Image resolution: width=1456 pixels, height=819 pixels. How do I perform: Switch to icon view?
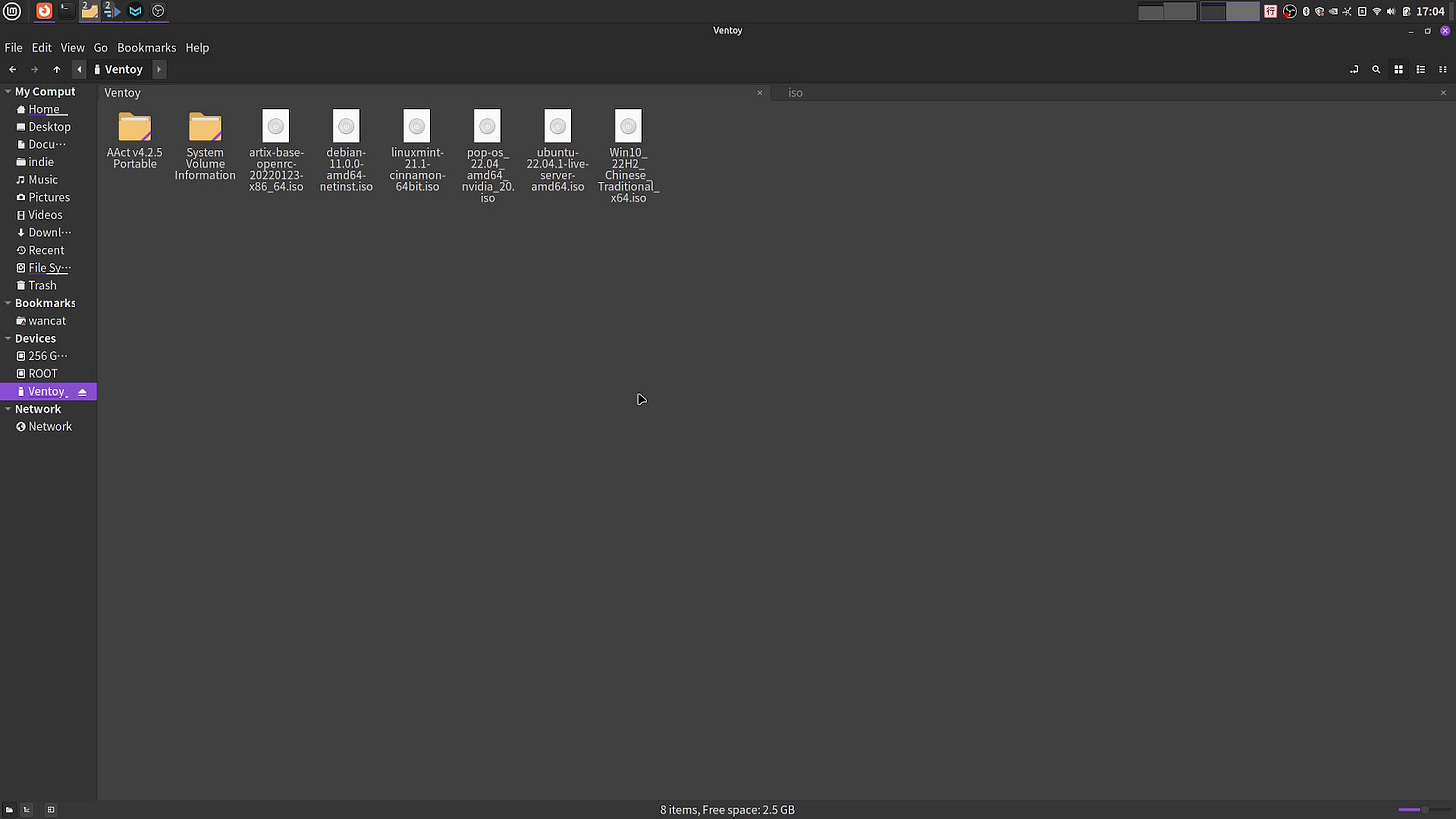click(1398, 69)
